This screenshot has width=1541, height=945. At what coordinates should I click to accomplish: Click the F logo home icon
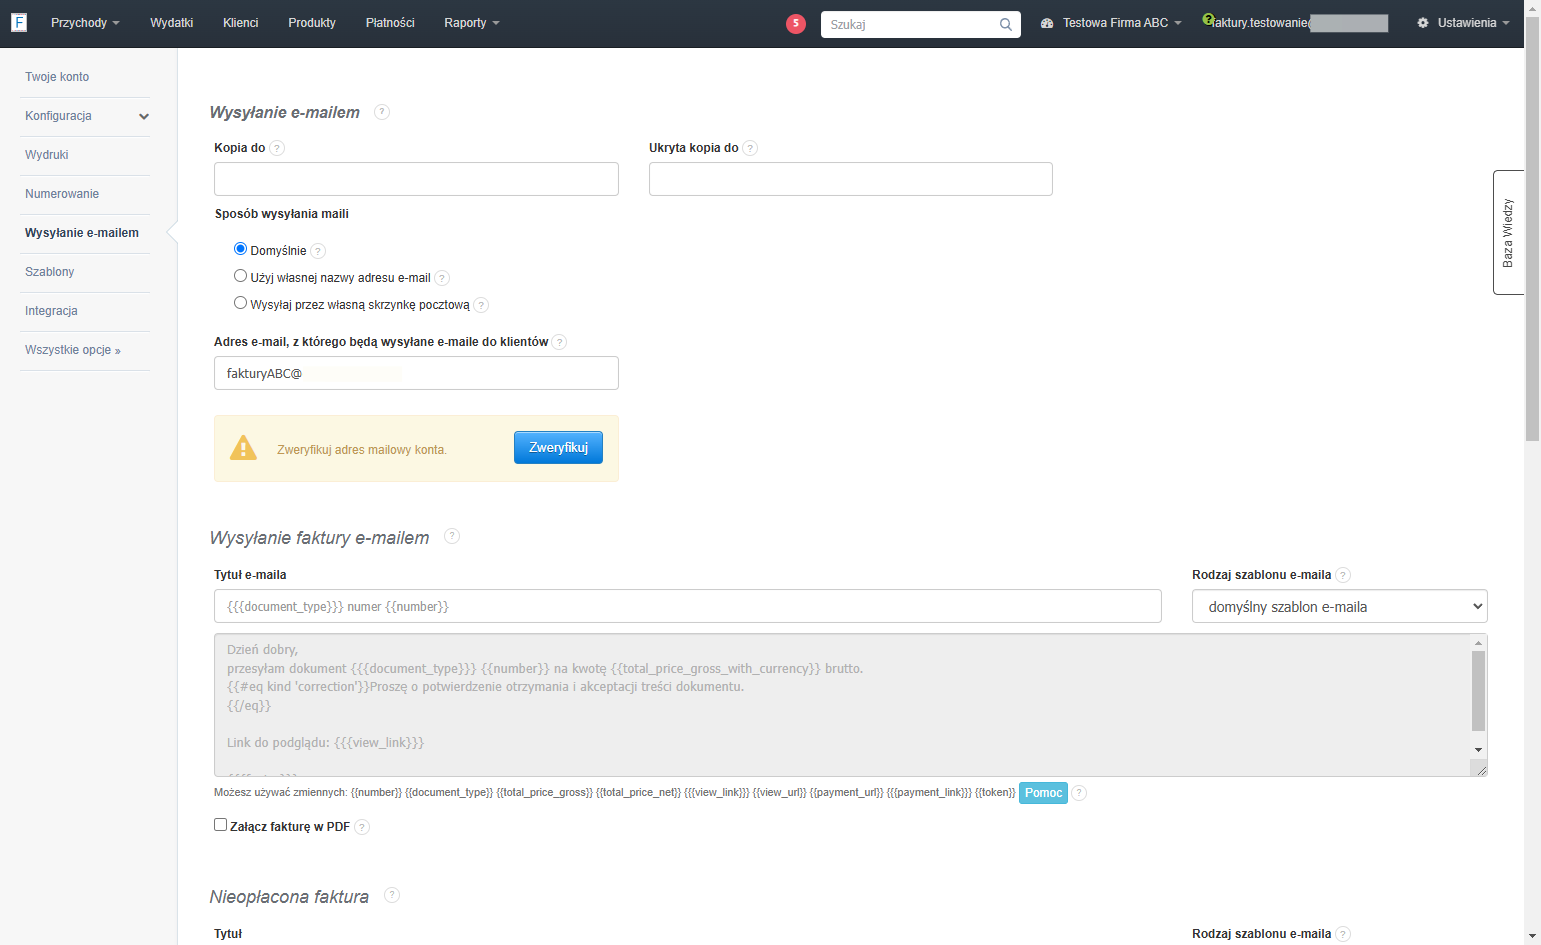tap(18, 22)
